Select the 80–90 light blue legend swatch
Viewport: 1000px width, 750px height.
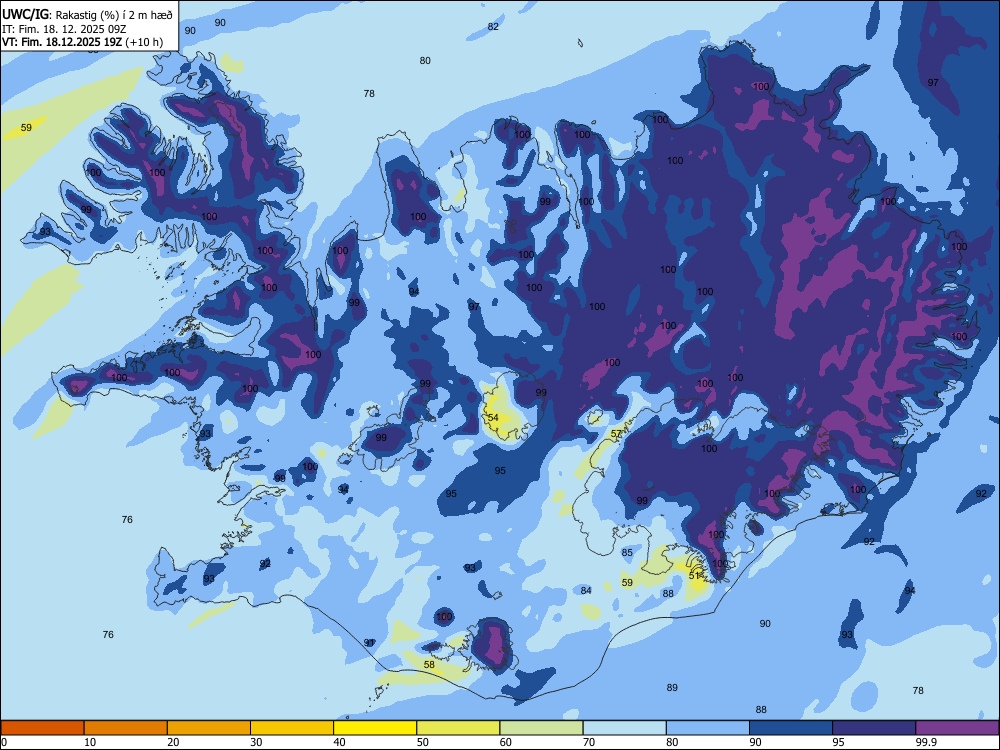point(708,728)
